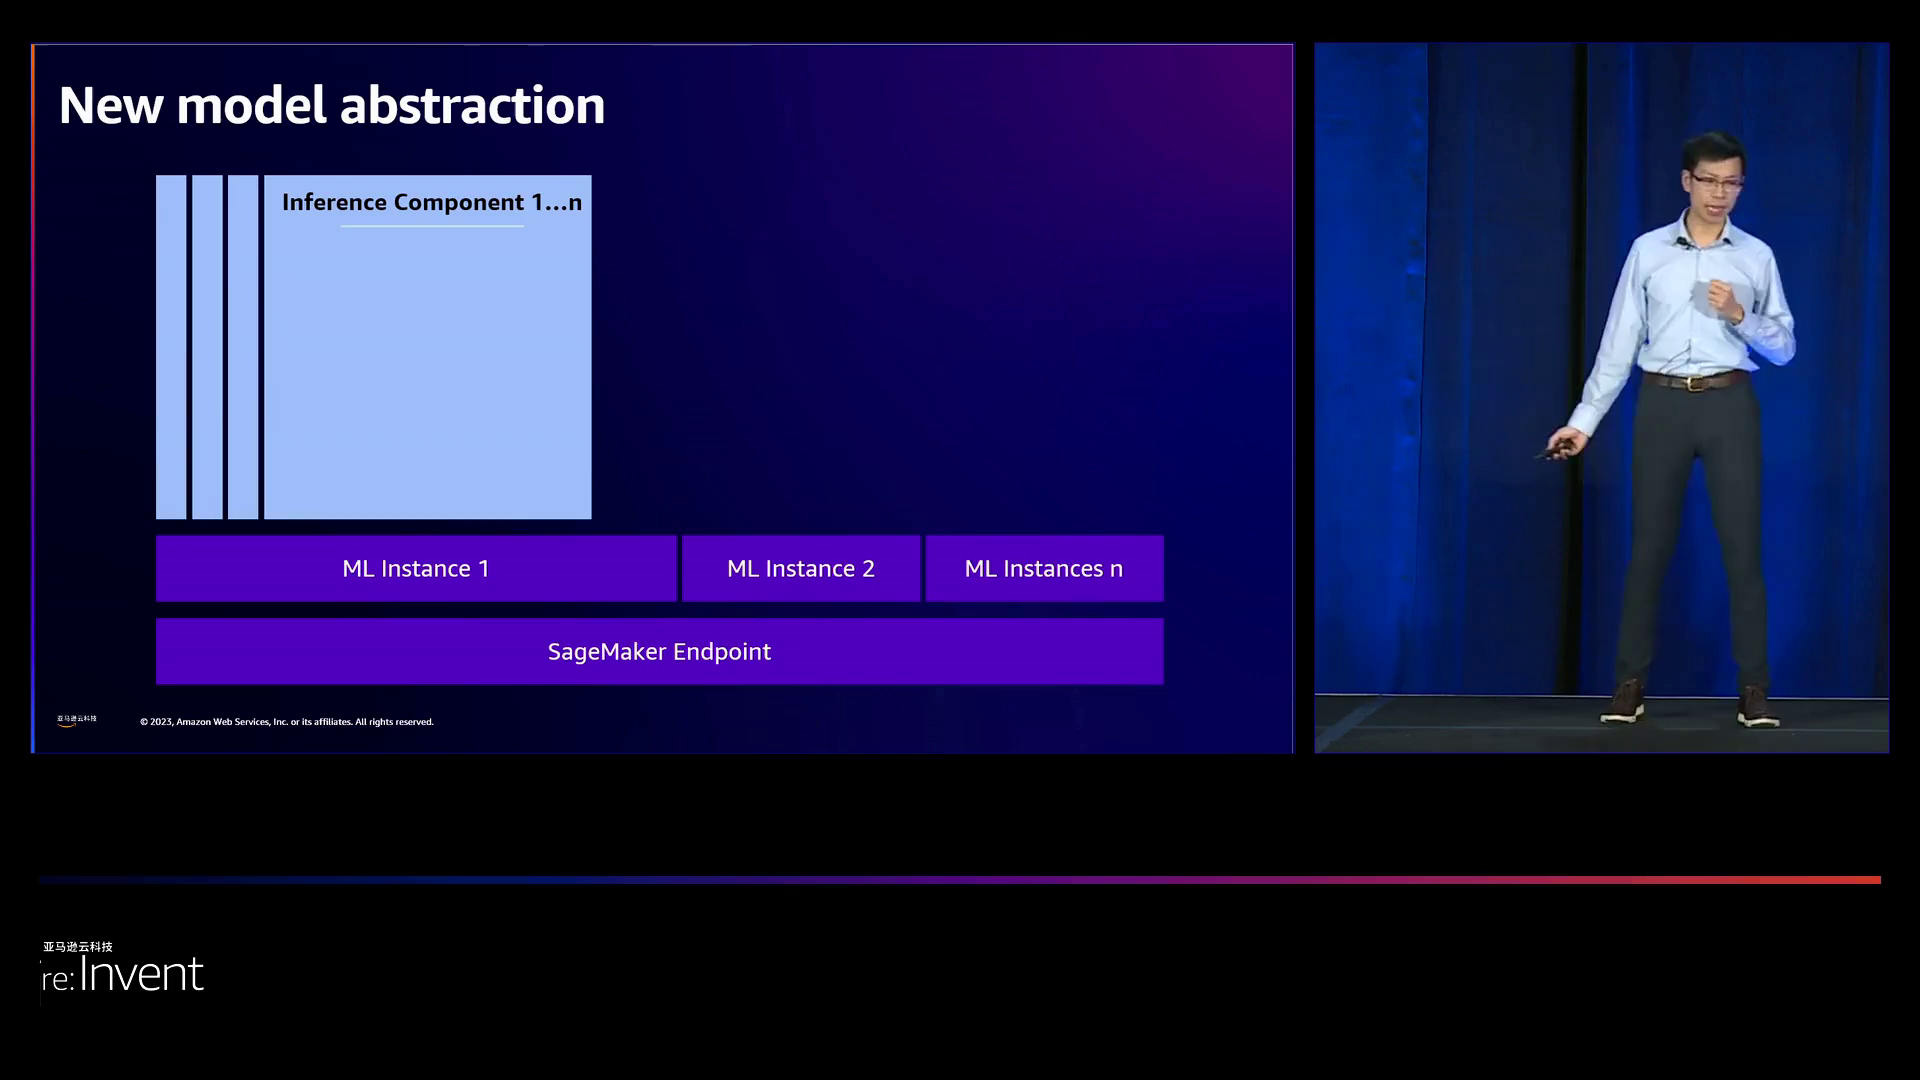
Task: Click the speaker video thumbnail
Action: (1601, 398)
